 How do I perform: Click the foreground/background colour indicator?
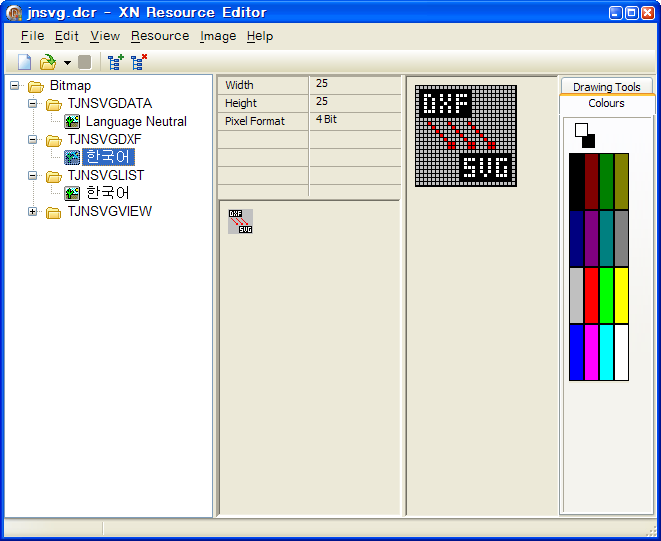pos(585,135)
